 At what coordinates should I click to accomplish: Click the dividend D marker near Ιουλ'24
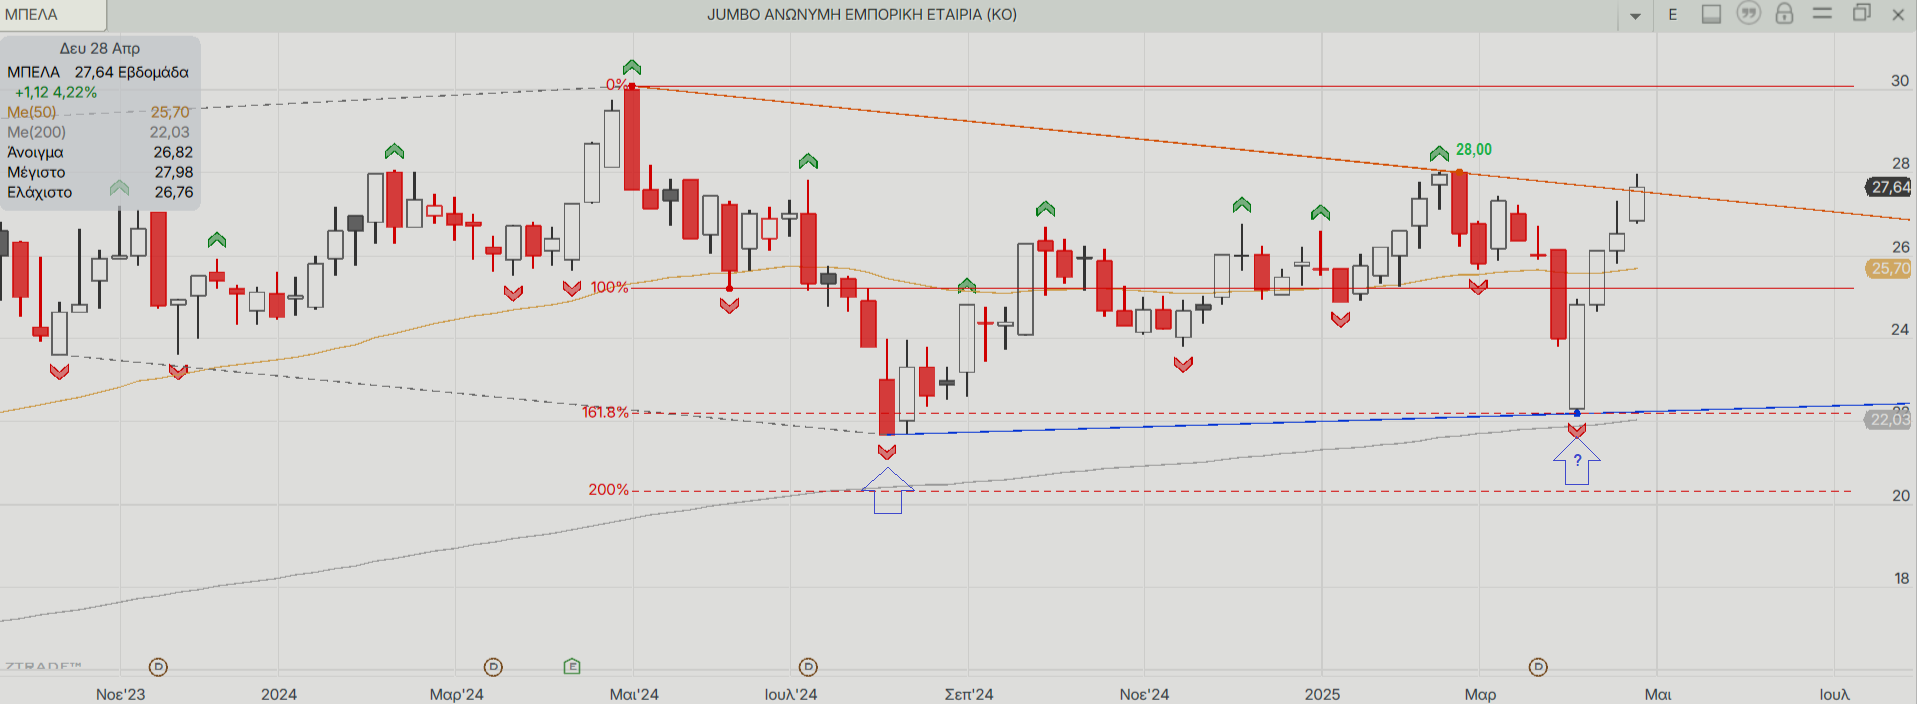(808, 666)
